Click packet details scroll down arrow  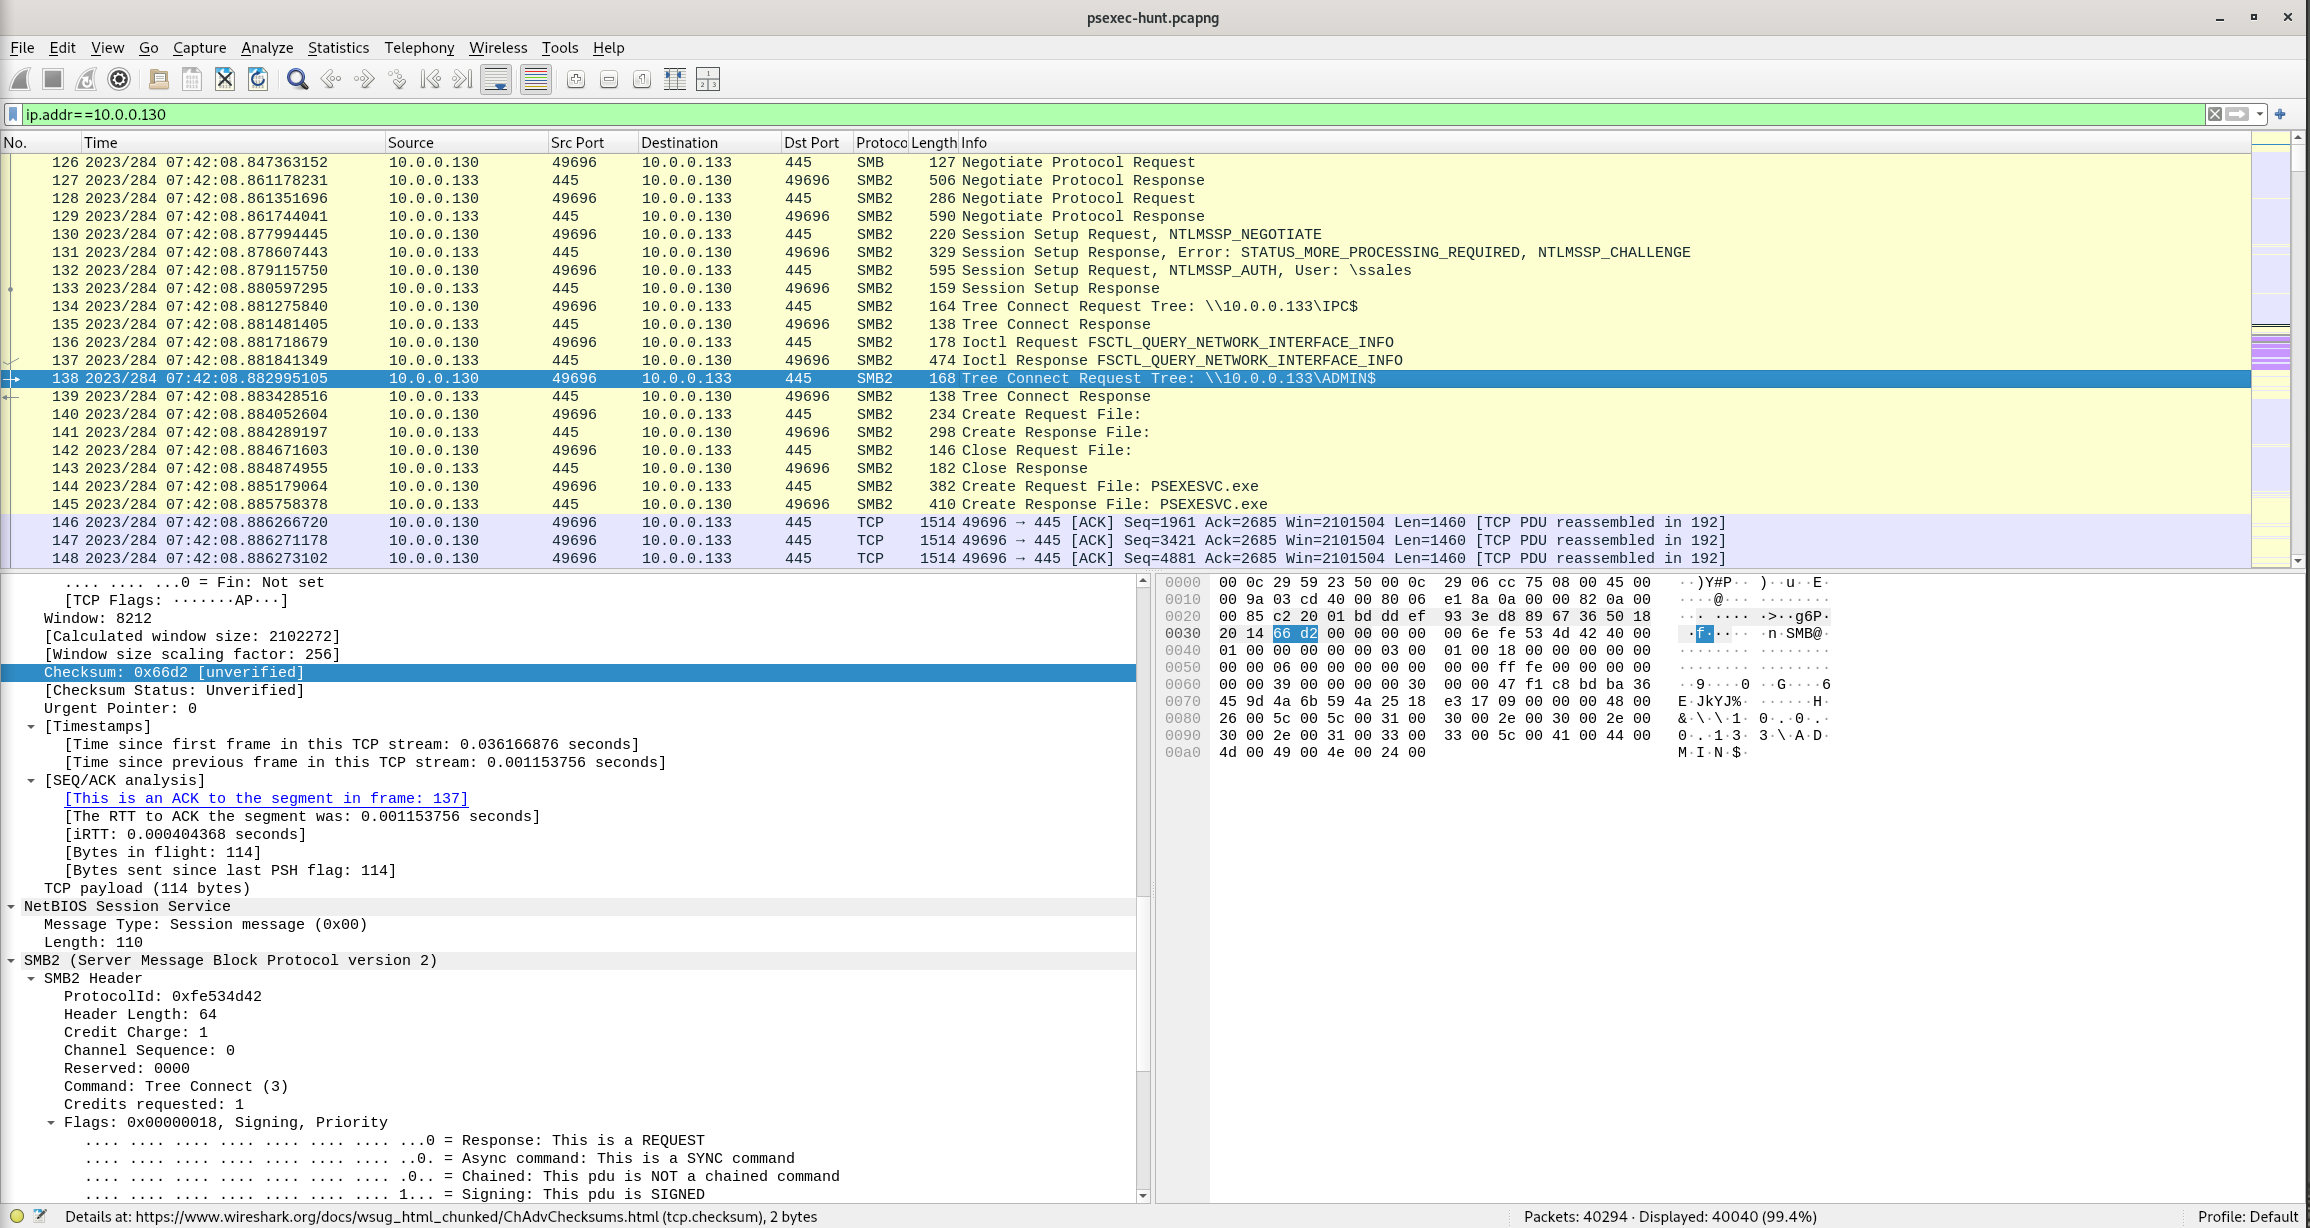tap(1143, 1195)
